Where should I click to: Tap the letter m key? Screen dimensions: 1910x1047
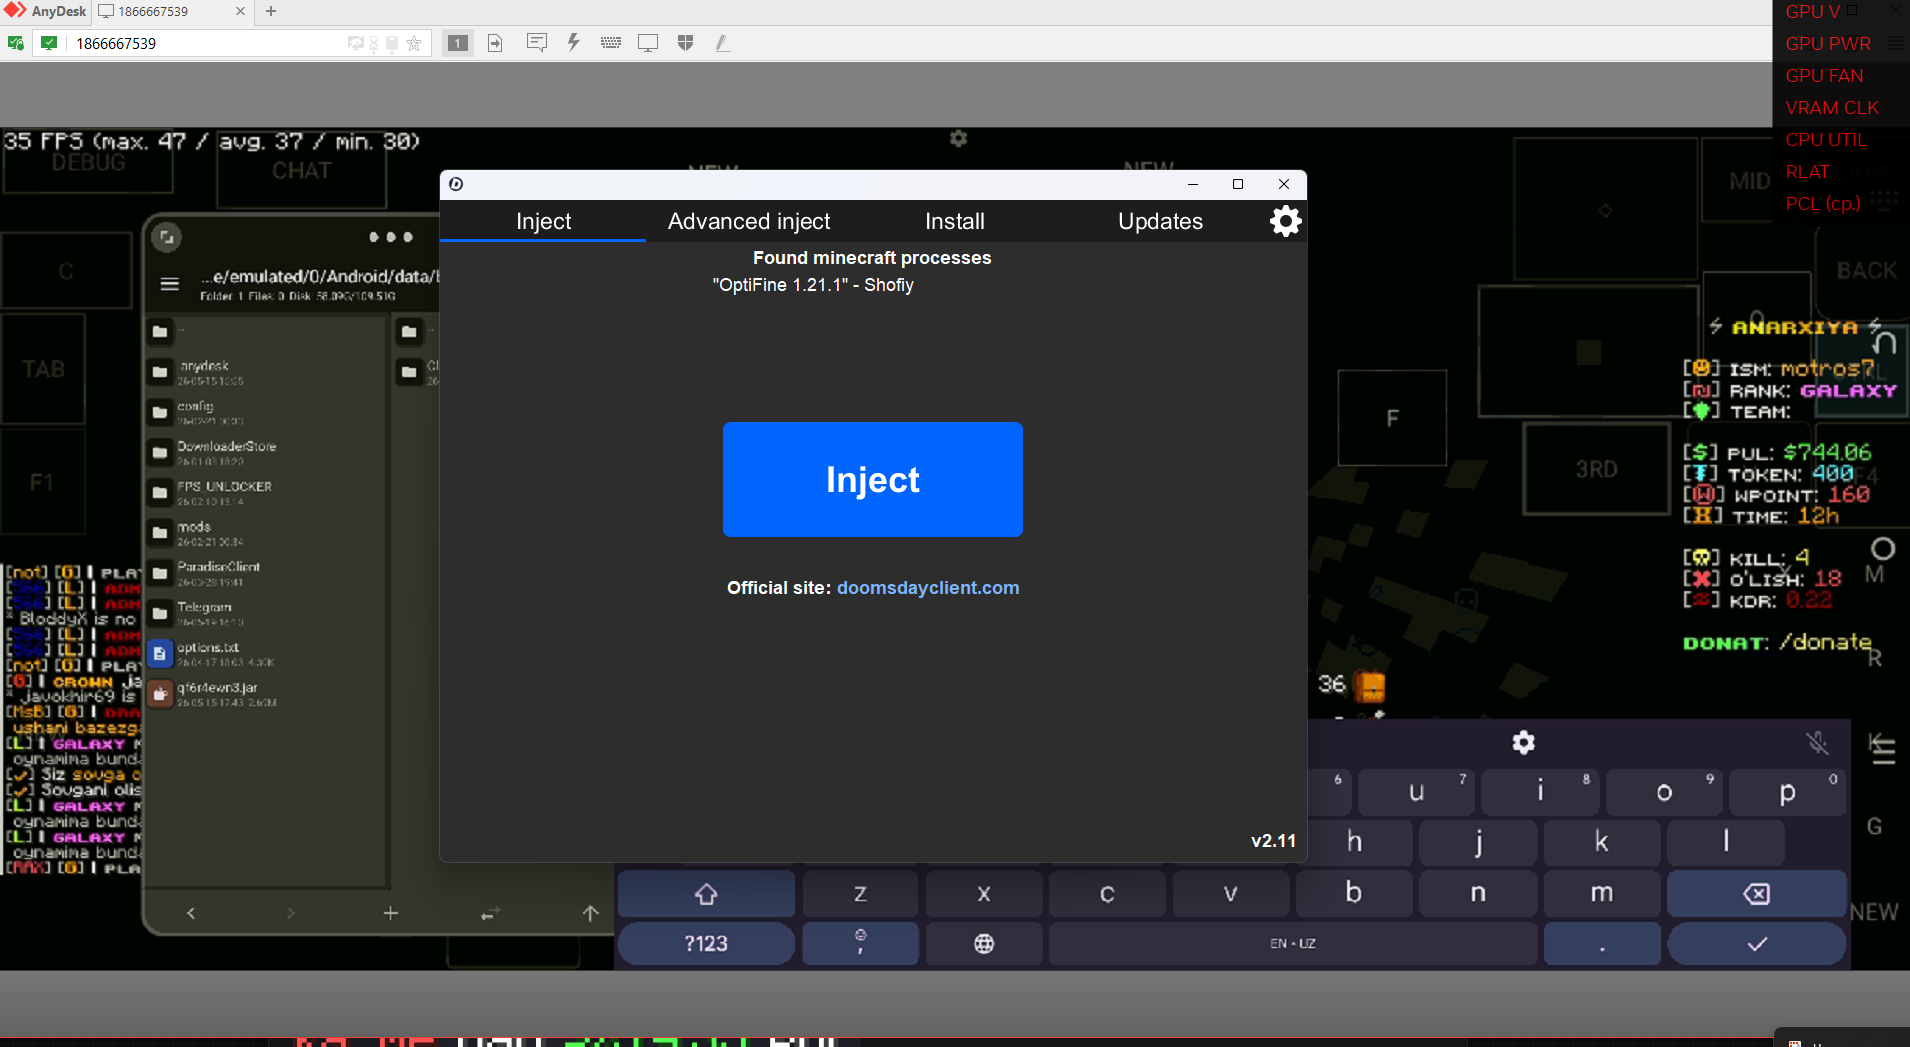1601,893
